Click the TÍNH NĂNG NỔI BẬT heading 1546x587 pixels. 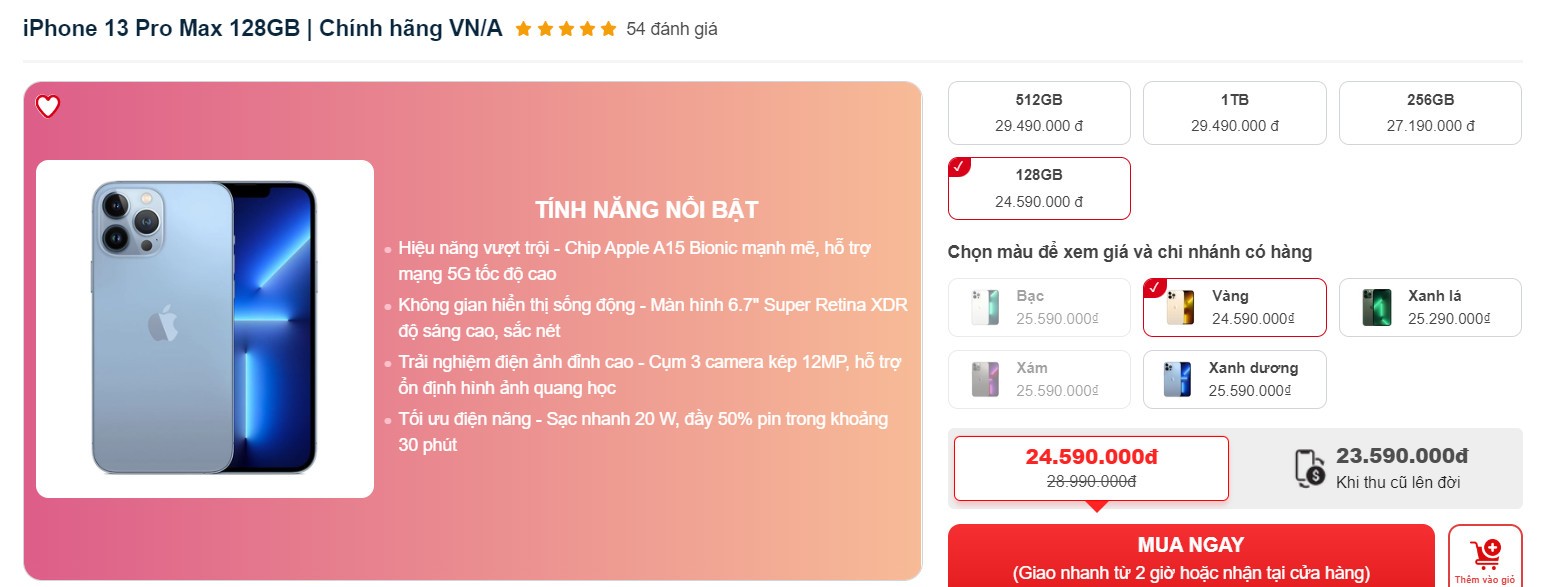[x=647, y=210]
